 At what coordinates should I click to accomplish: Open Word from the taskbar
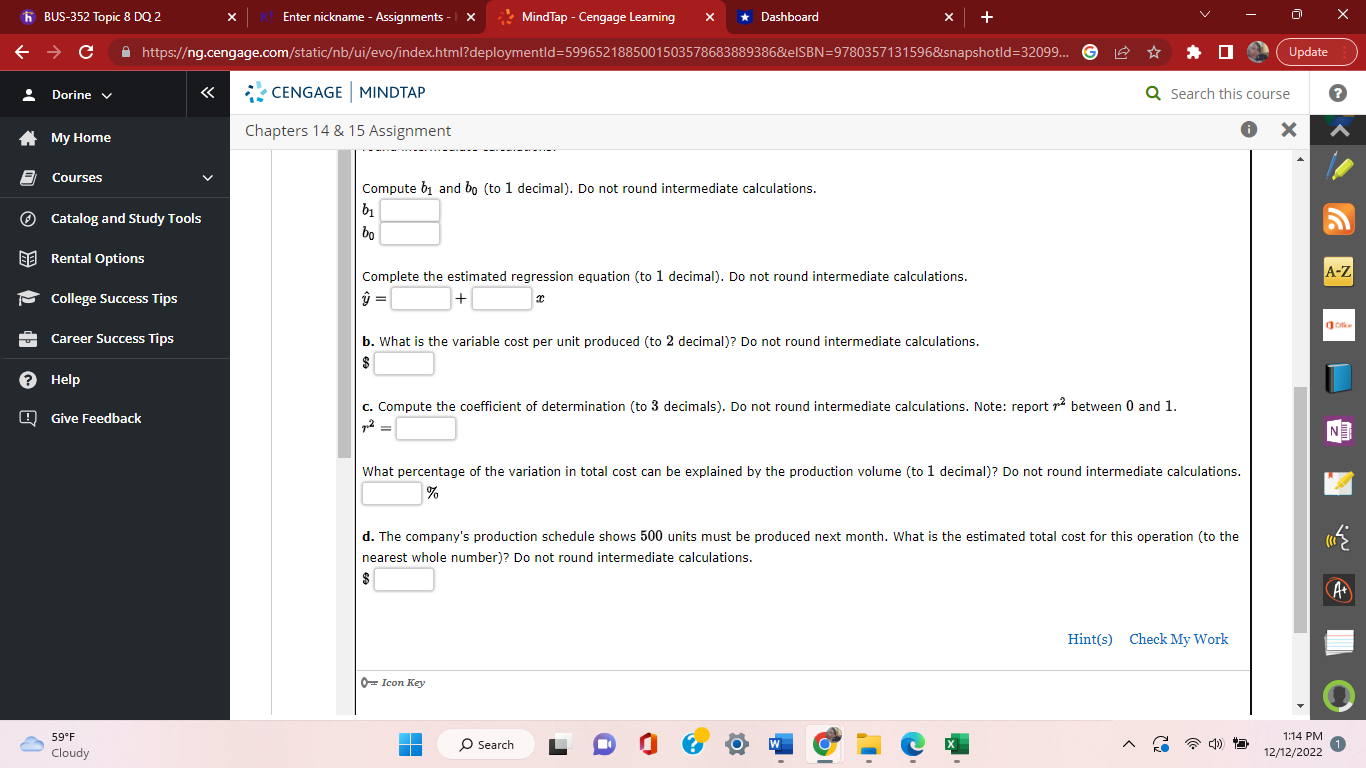(x=779, y=744)
